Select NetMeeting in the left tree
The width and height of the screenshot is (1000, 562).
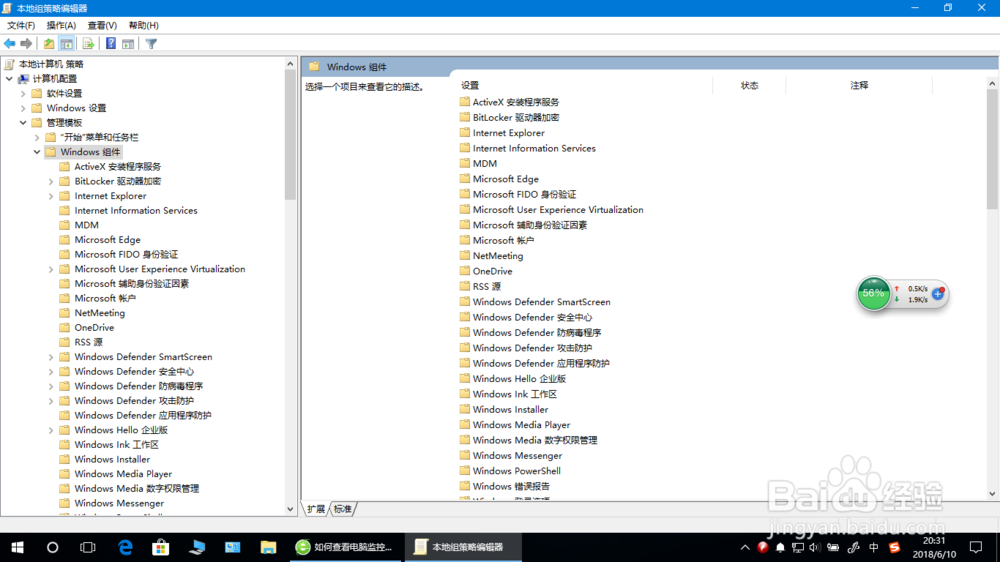point(99,313)
